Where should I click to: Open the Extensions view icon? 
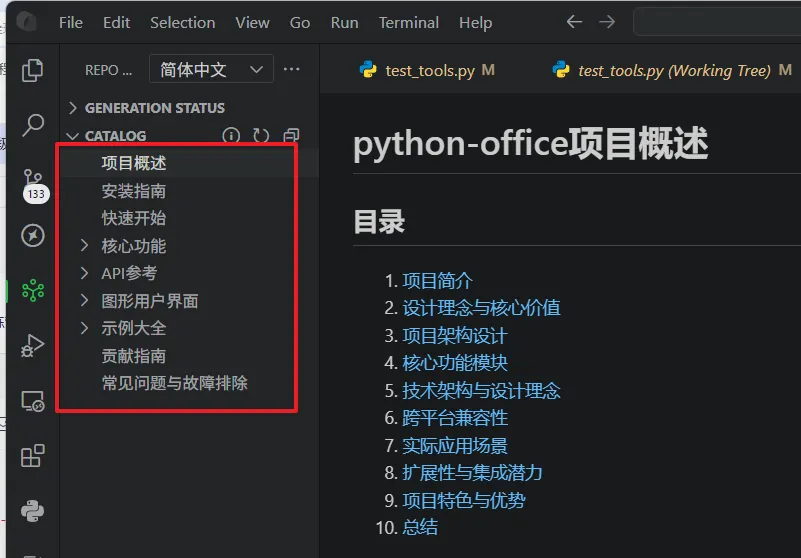(33, 456)
